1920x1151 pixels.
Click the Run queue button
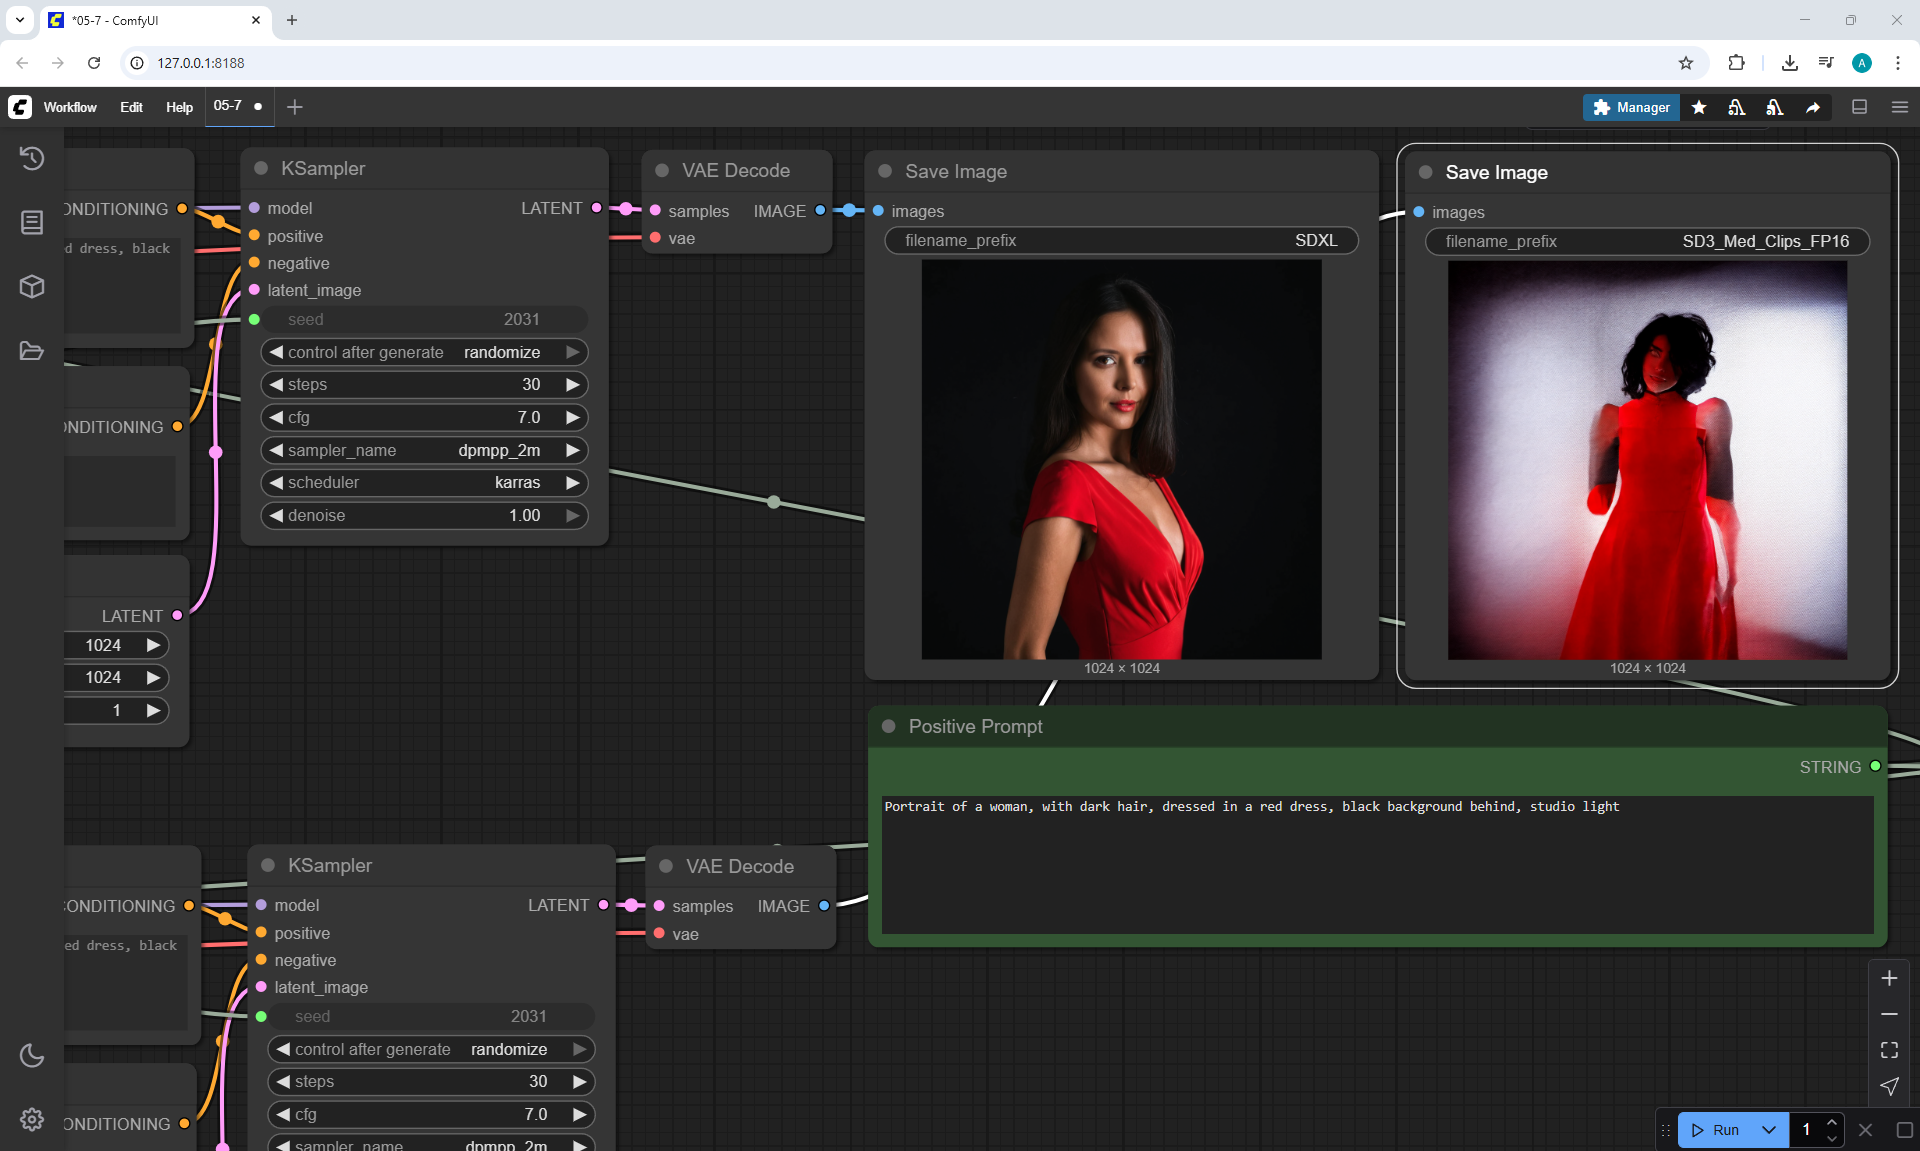point(1717,1130)
